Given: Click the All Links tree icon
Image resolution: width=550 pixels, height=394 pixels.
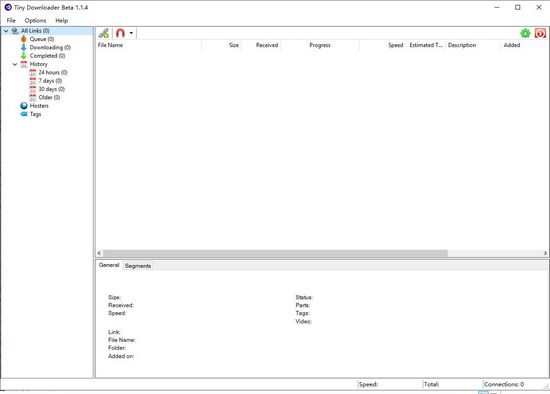Looking at the screenshot, I should tap(15, 31).
